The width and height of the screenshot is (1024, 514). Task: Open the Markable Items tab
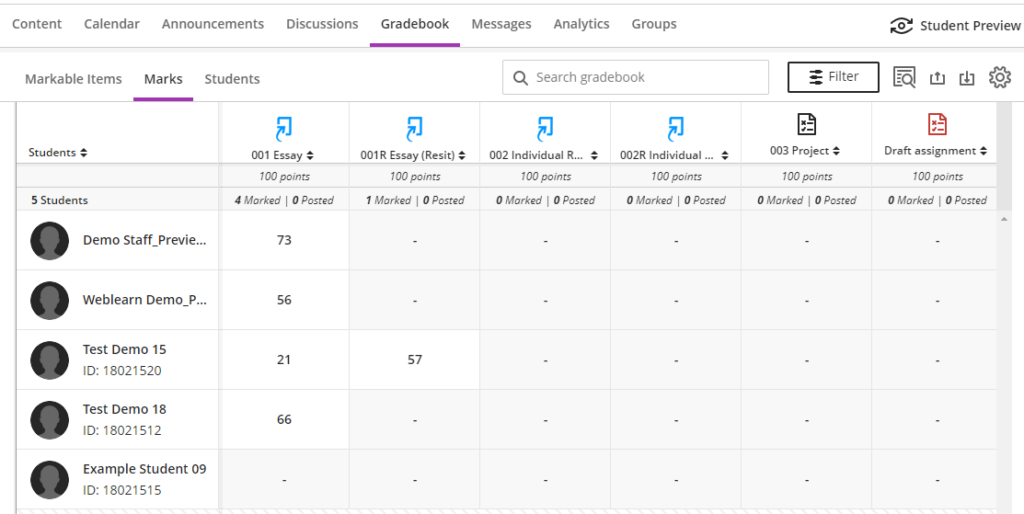(73, 79)
